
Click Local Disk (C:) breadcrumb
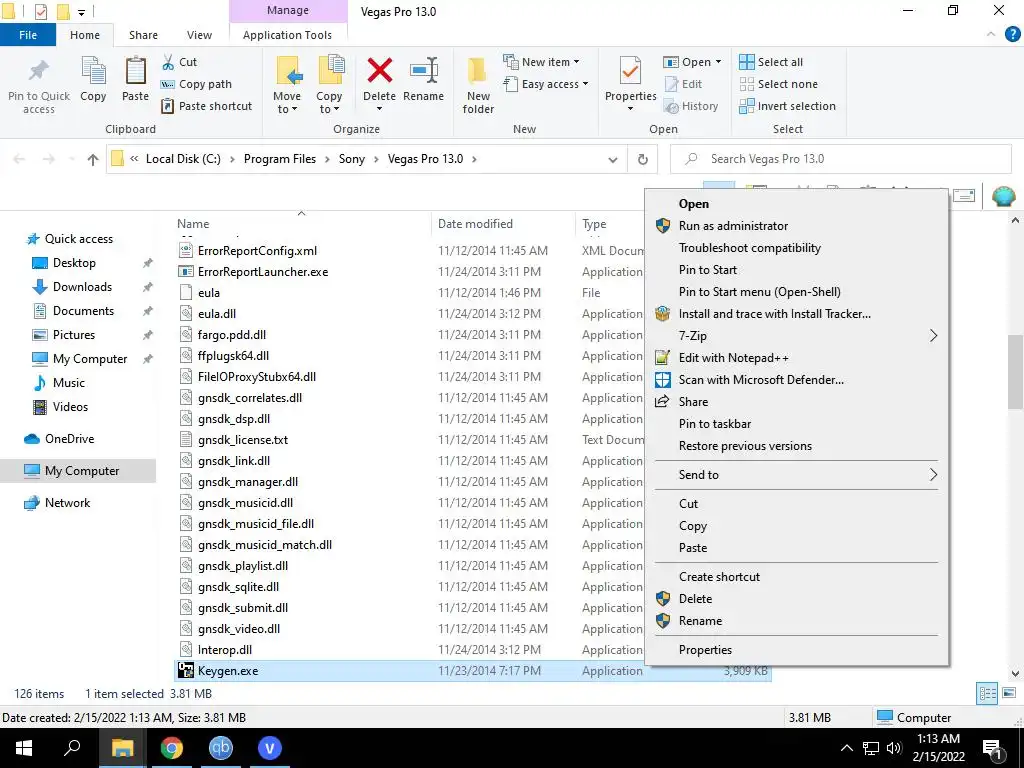tap(183, 159)
